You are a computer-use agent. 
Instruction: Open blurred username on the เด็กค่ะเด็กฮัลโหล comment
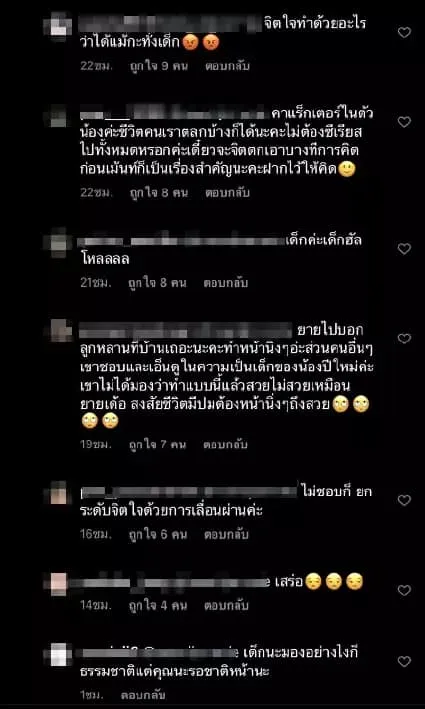(181, 241)
